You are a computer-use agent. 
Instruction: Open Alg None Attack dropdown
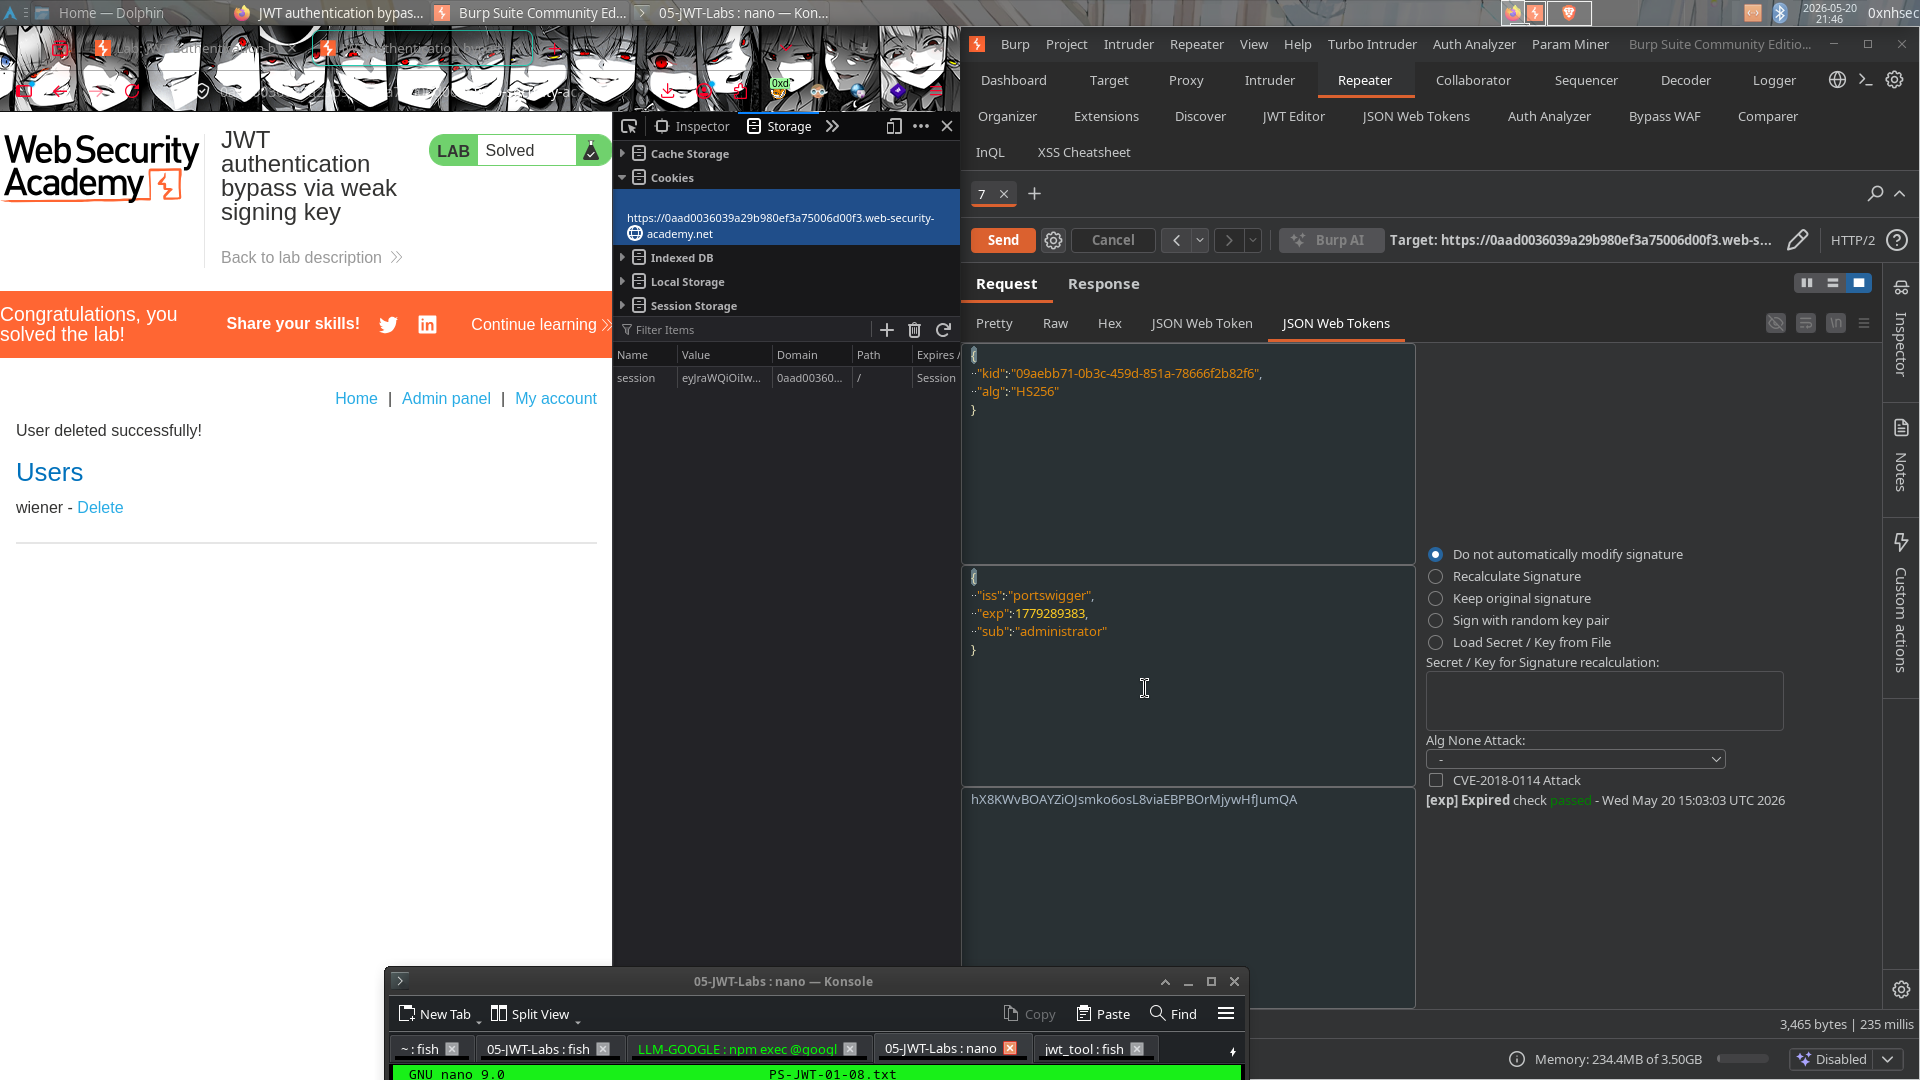pyautogui.click(x=1575, y=759)
